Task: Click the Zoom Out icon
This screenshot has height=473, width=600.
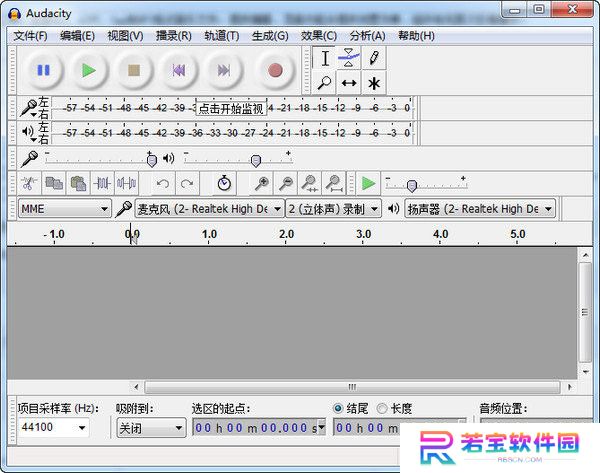Action: tap(286, 184)
